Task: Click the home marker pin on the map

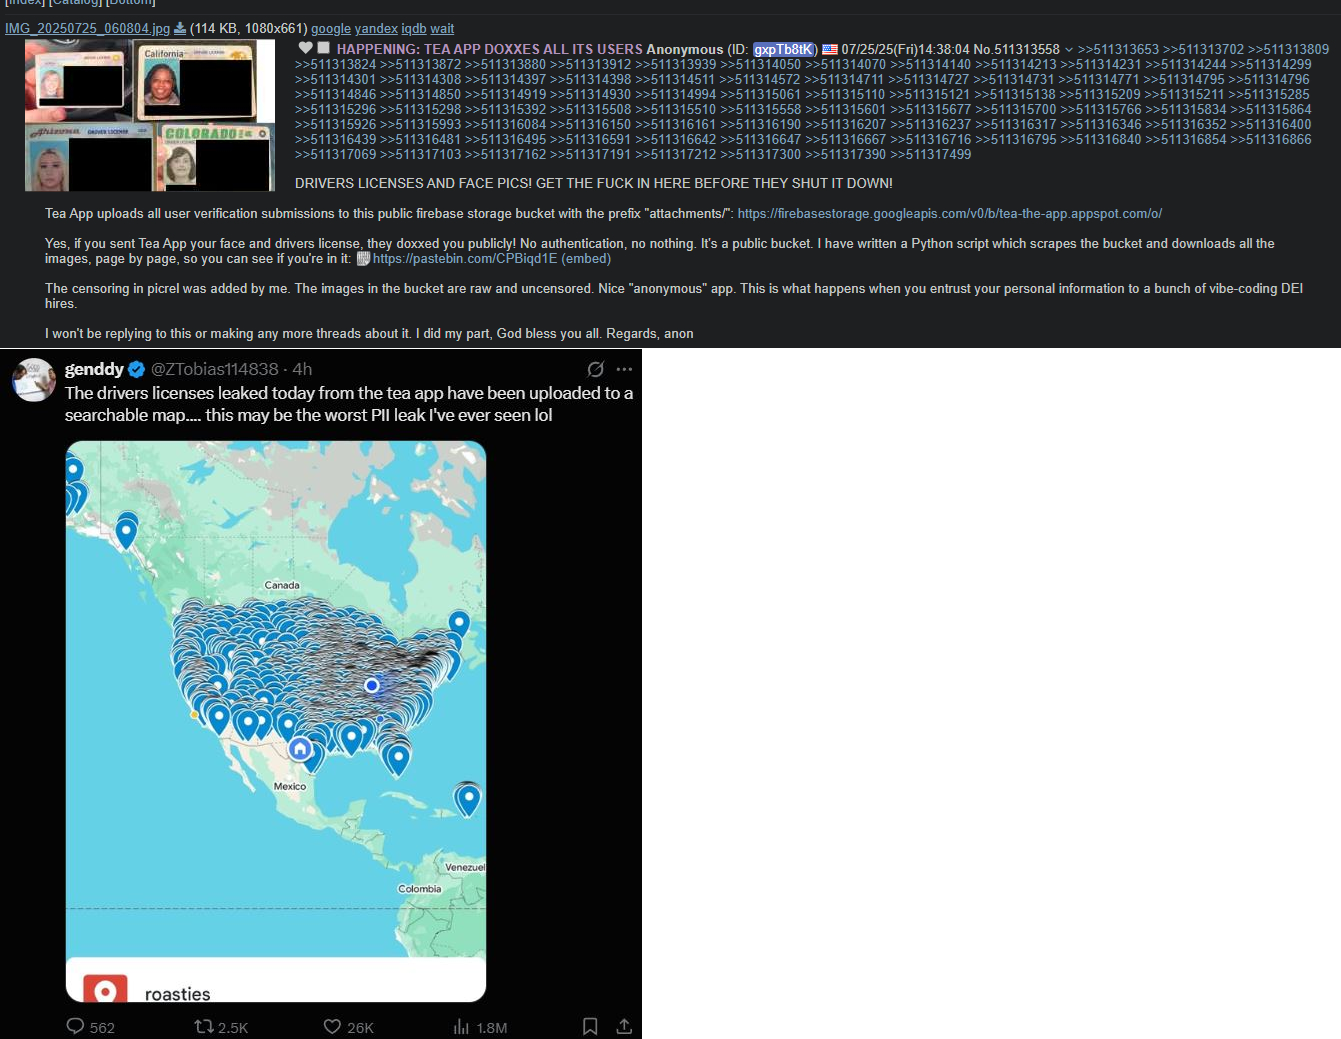Action: tap(300, 748)
